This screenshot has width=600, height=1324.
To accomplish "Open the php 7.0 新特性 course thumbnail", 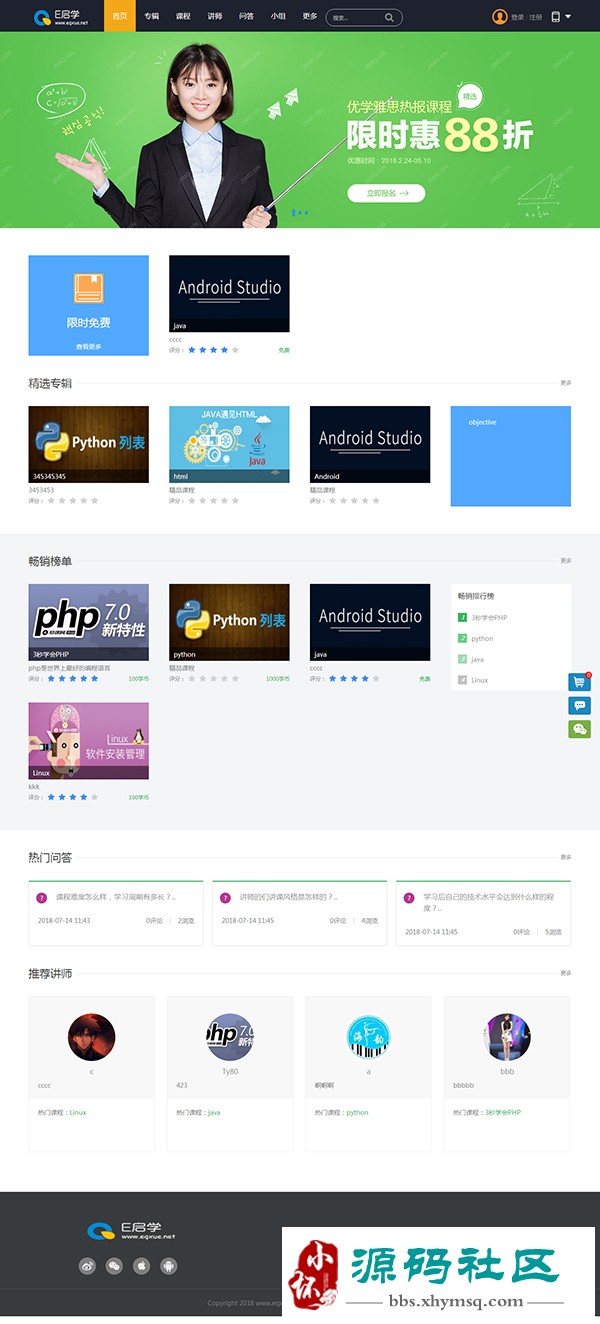I will [88, 622].
